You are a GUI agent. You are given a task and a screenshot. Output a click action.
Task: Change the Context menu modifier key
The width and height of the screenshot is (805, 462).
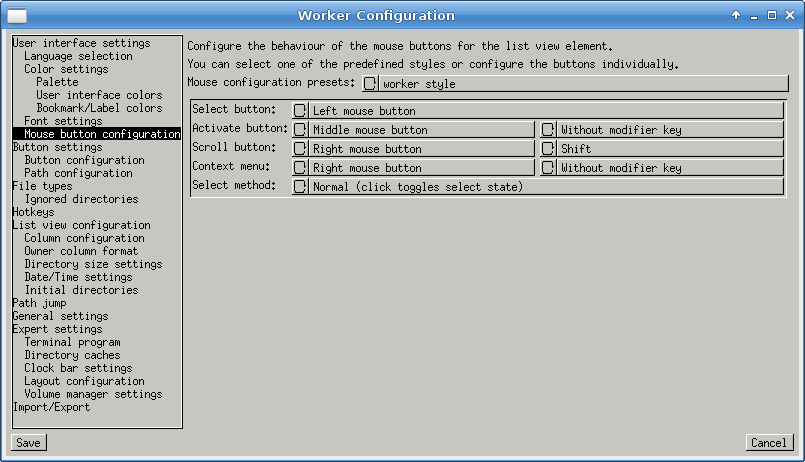pyautogui.click(x=669, y=168)
